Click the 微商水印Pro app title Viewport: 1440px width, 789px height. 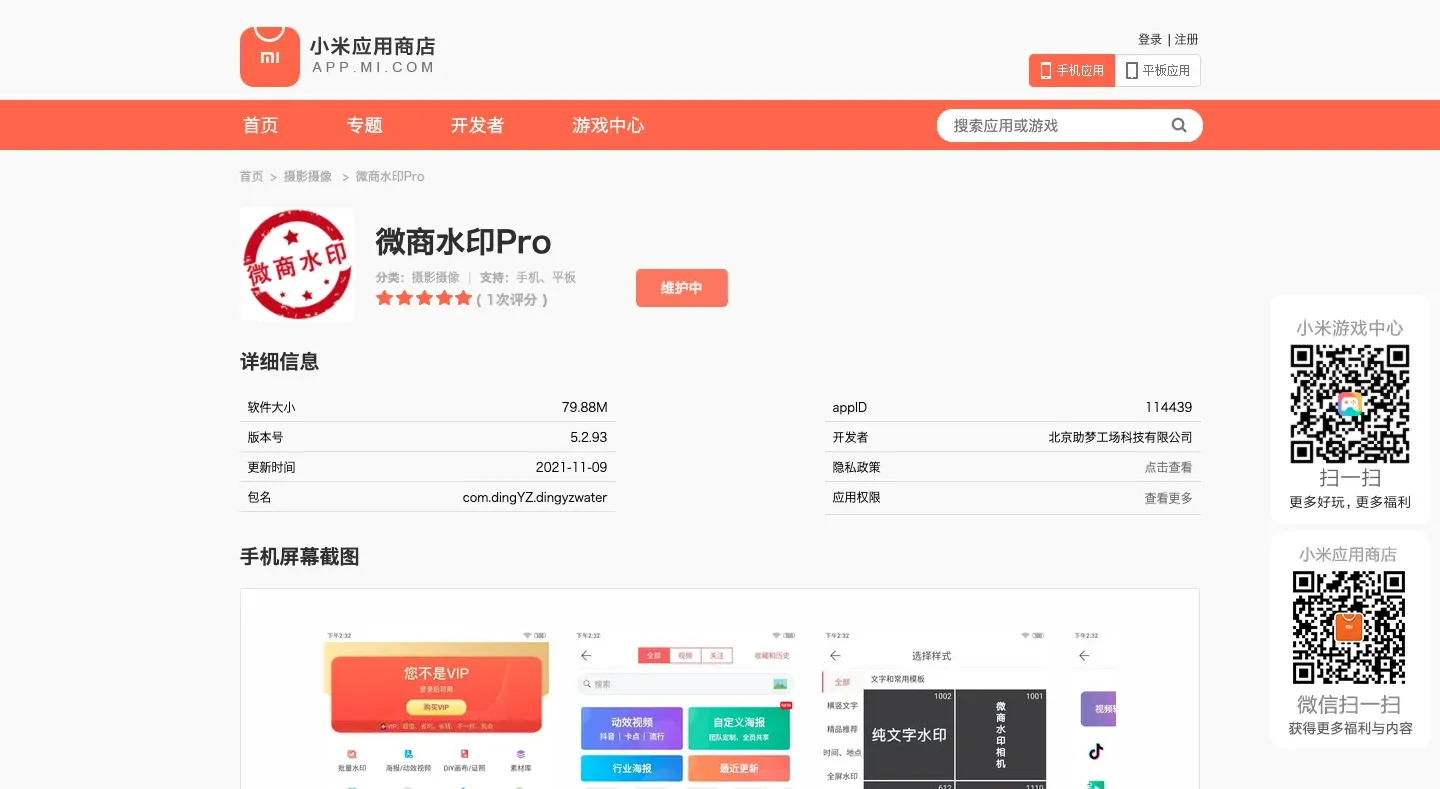click(463, 242)
